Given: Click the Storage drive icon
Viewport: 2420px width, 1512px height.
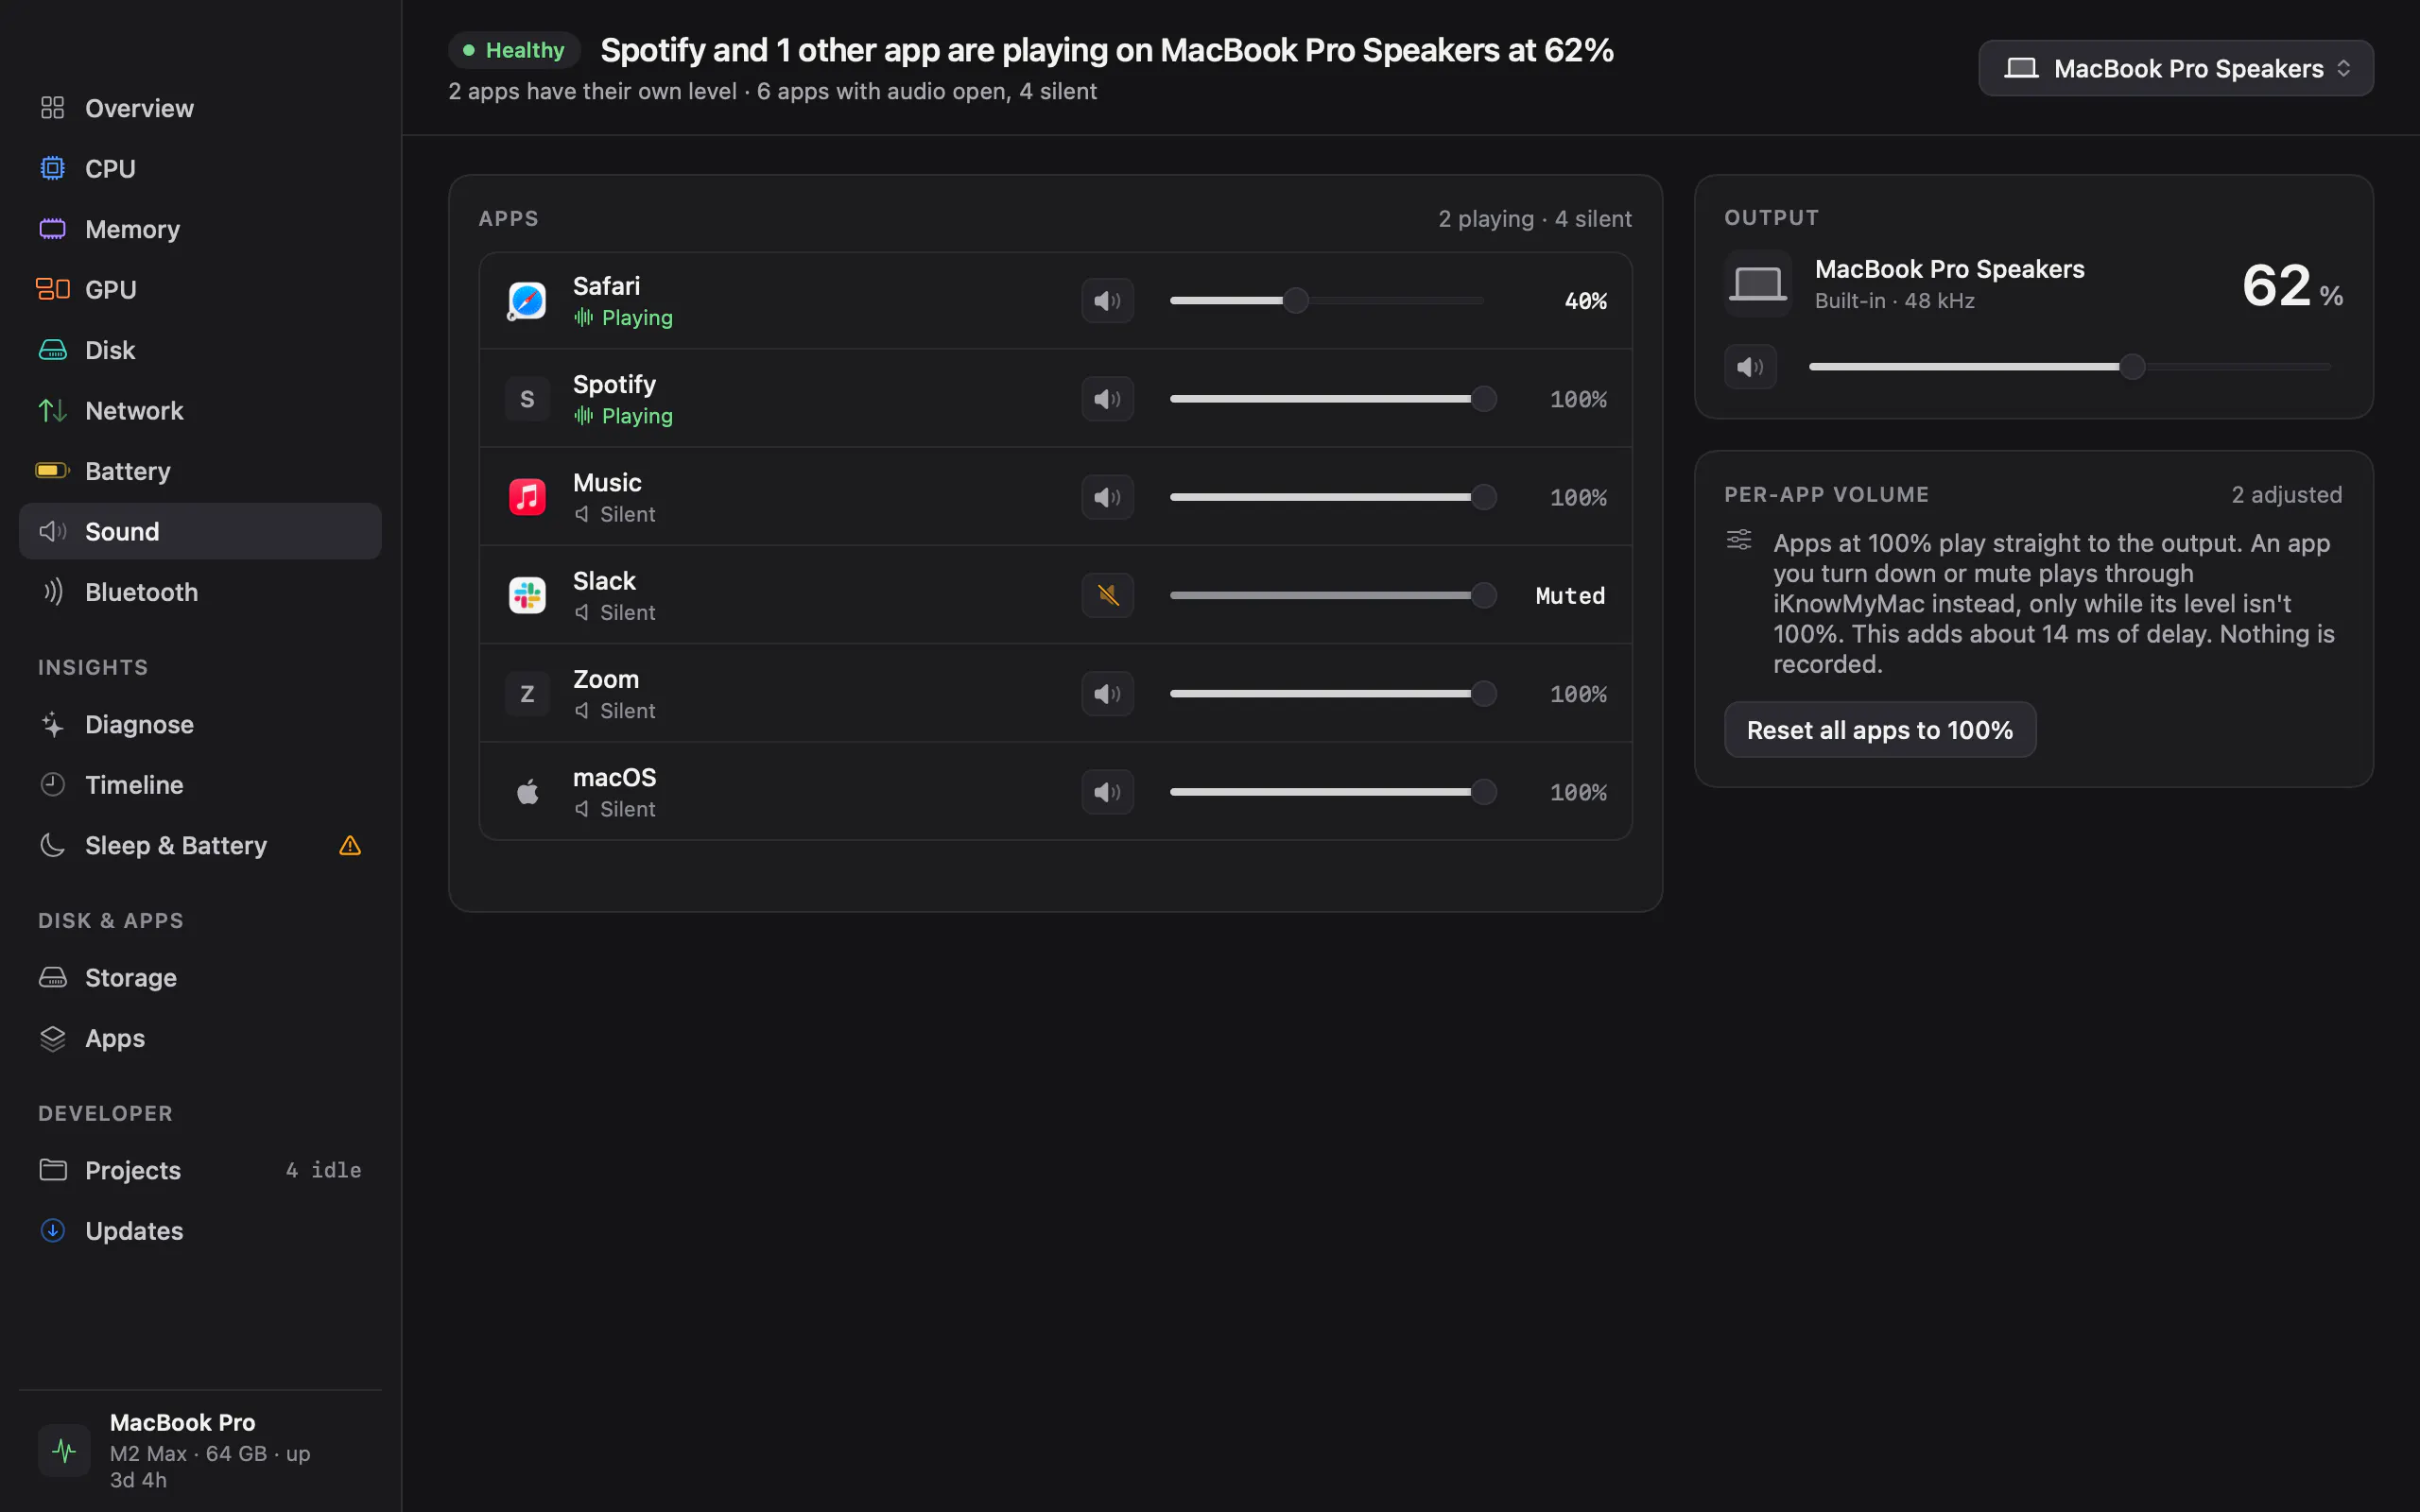Looking at the screenshot, I should click(x=53, y=977).
